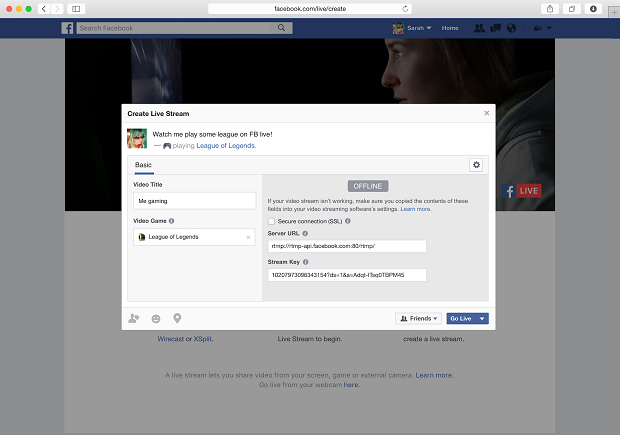Open the Wirecast link

point(171,339)
